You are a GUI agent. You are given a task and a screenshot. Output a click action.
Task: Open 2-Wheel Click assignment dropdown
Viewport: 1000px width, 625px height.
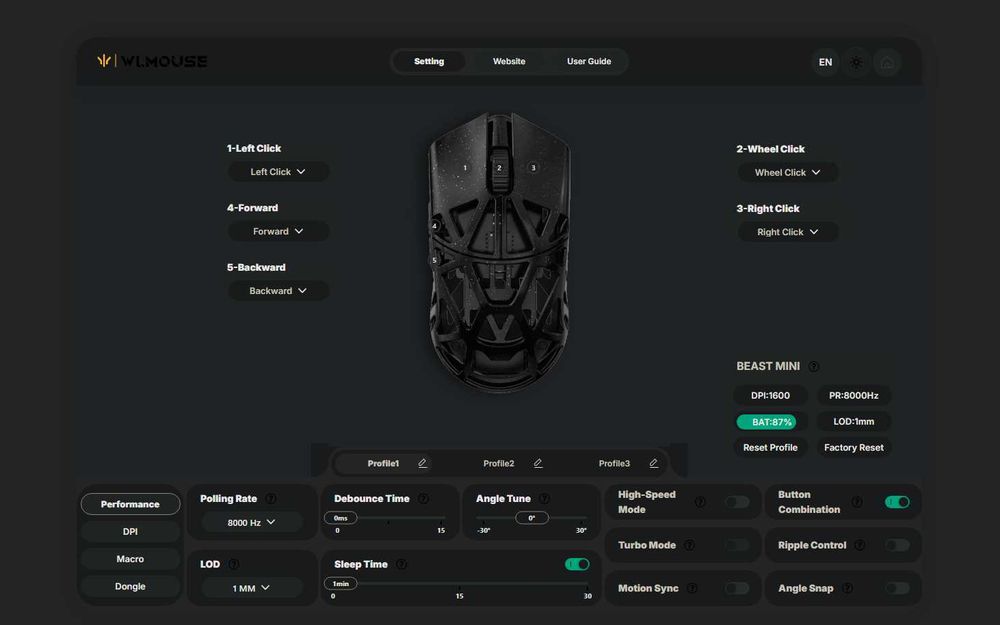788,172
